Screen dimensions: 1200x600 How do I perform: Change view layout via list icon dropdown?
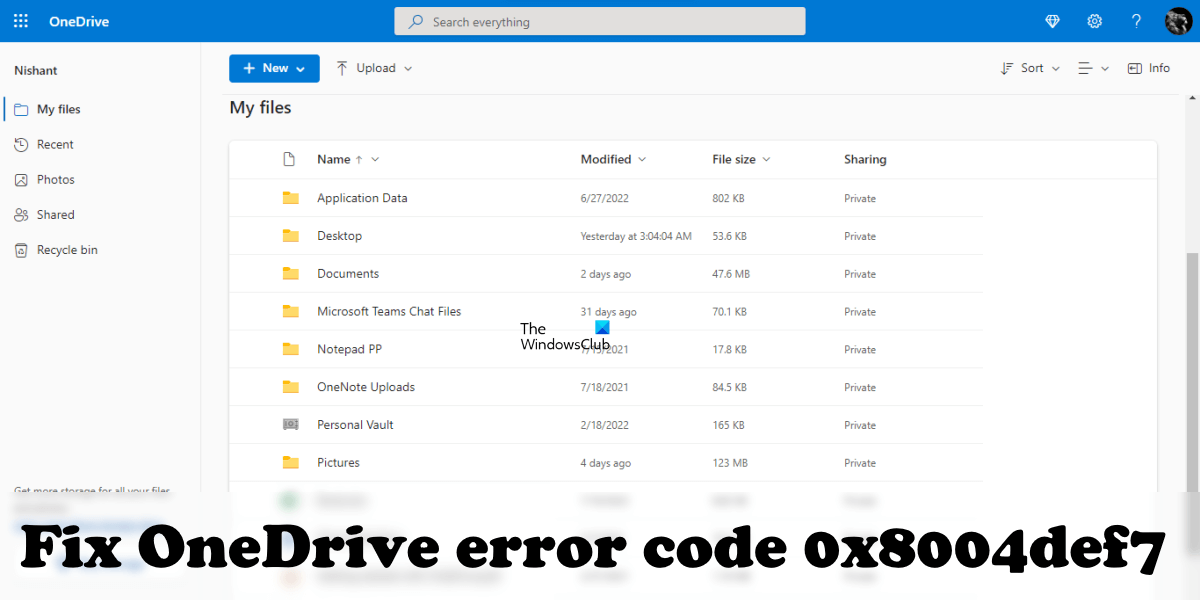[1093, 68]
